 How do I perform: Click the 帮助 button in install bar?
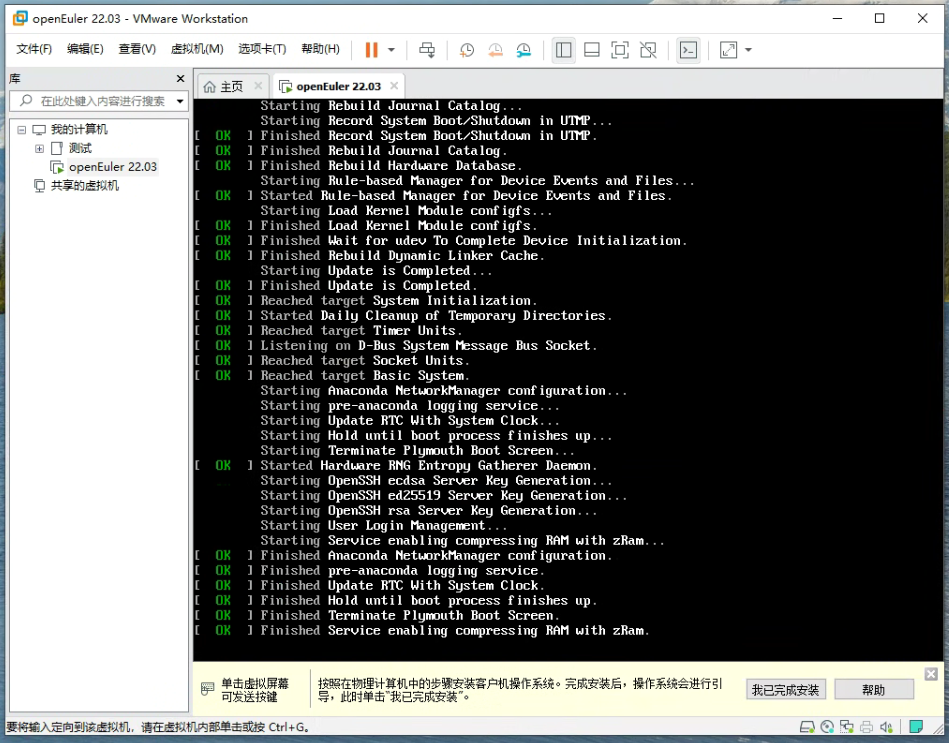[x=873, y=690]
